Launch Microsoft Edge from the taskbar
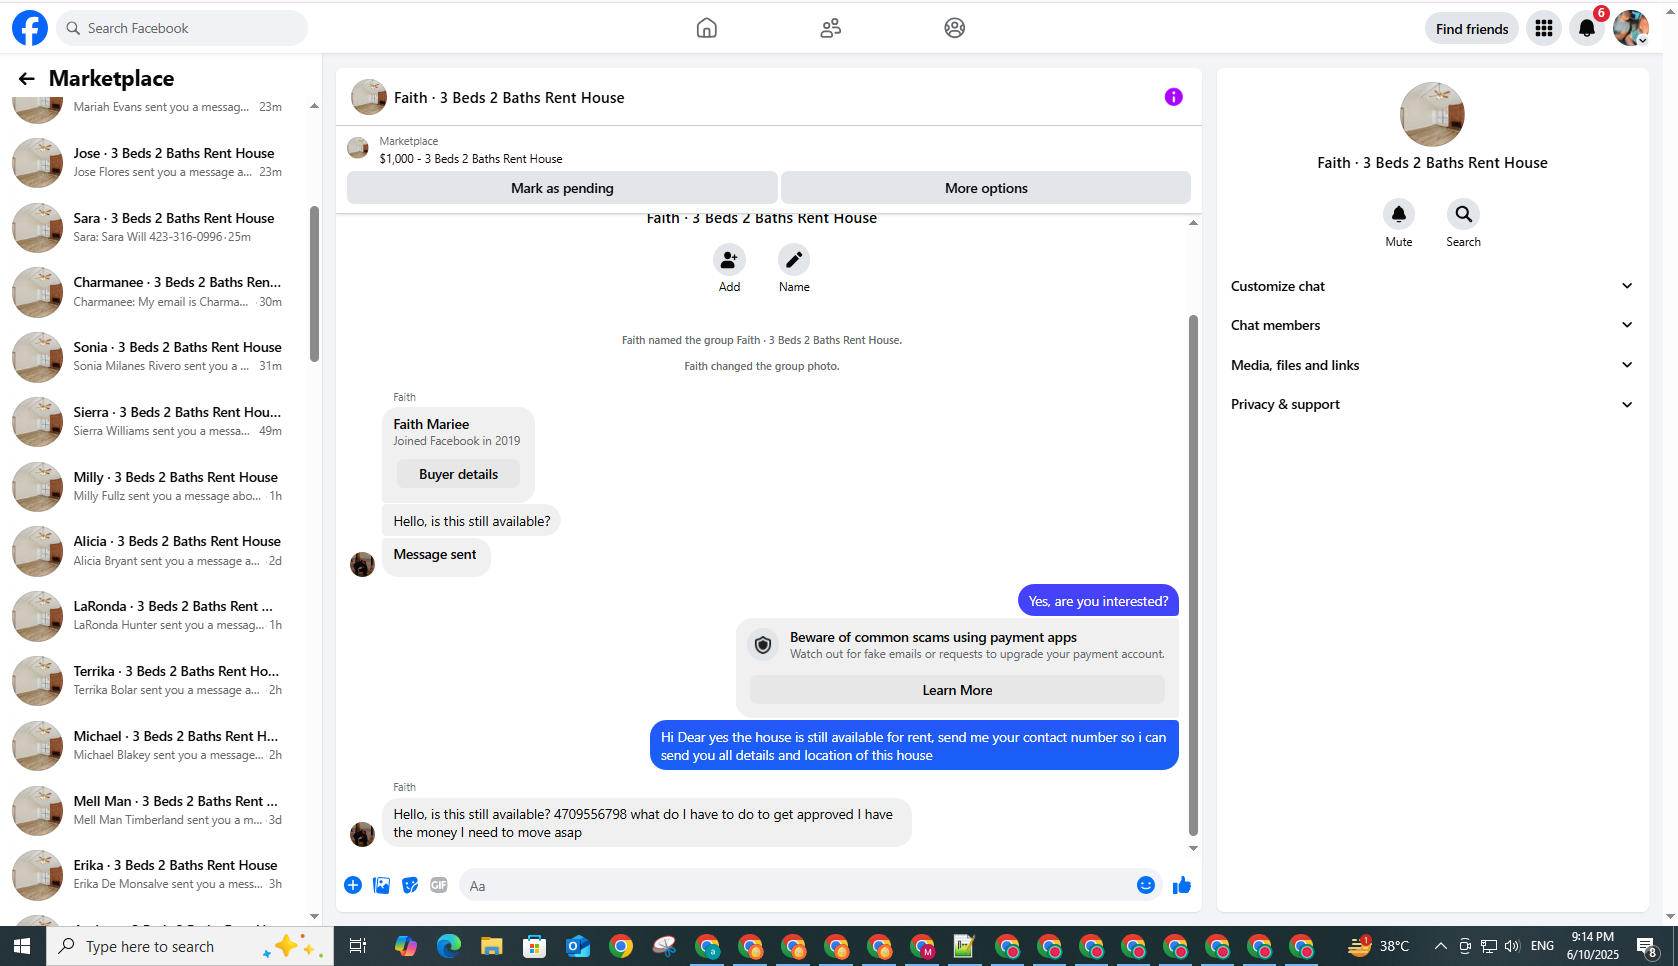This screenshot has width=1678, height=966. tap(449, 946)
